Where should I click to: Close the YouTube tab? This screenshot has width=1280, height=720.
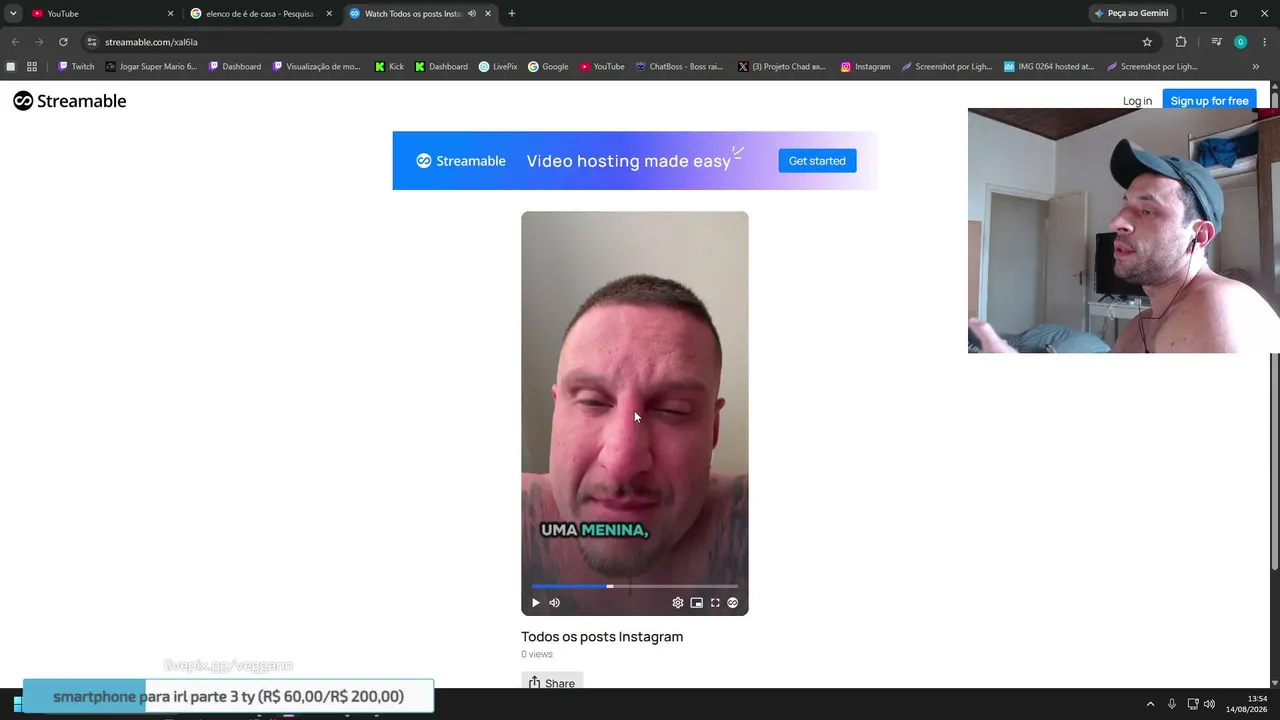tap(170, 14)
